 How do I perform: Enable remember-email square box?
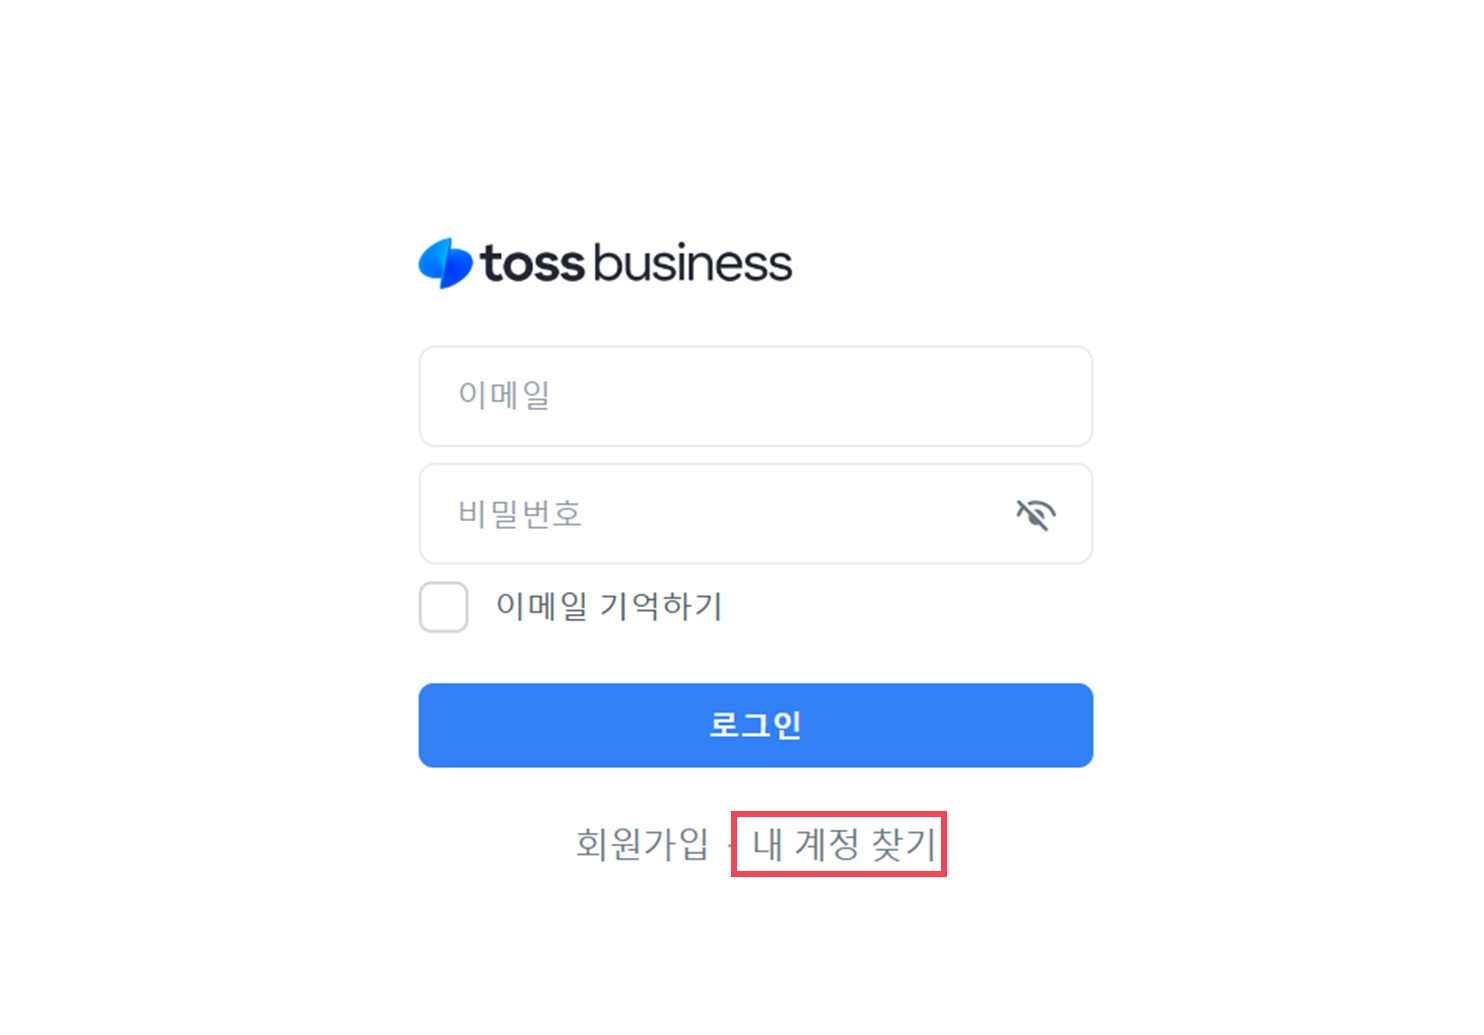tap(444, 607)
